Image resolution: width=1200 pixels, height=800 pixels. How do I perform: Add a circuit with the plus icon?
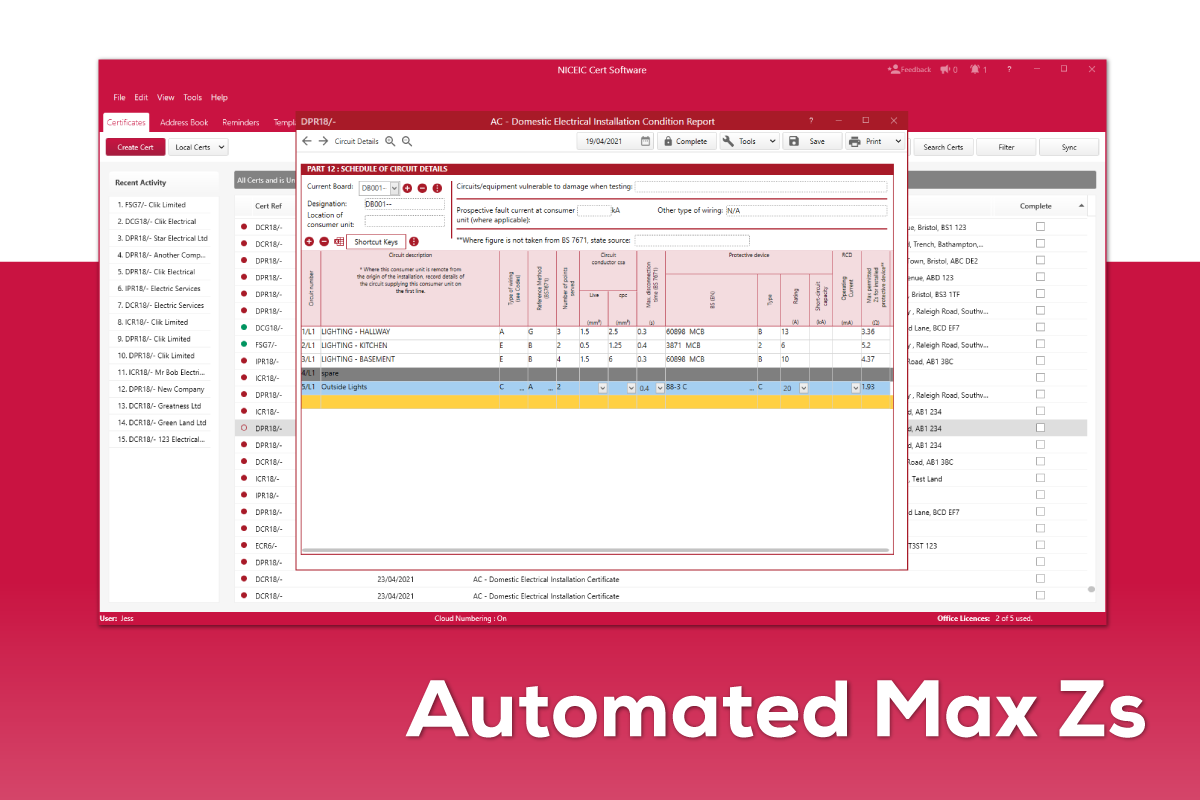click(x=309, y=241)
